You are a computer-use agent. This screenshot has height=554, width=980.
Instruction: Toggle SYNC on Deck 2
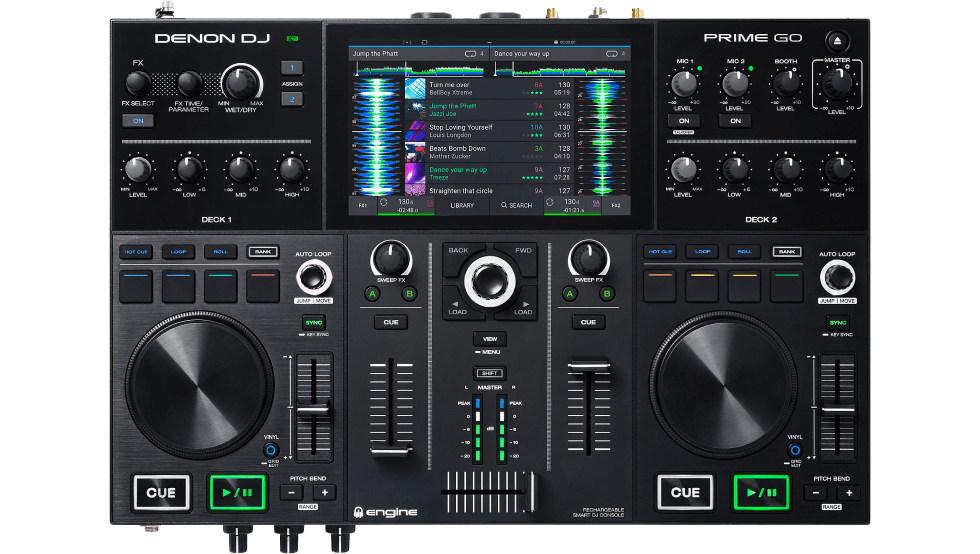click(x=837, y=322)
